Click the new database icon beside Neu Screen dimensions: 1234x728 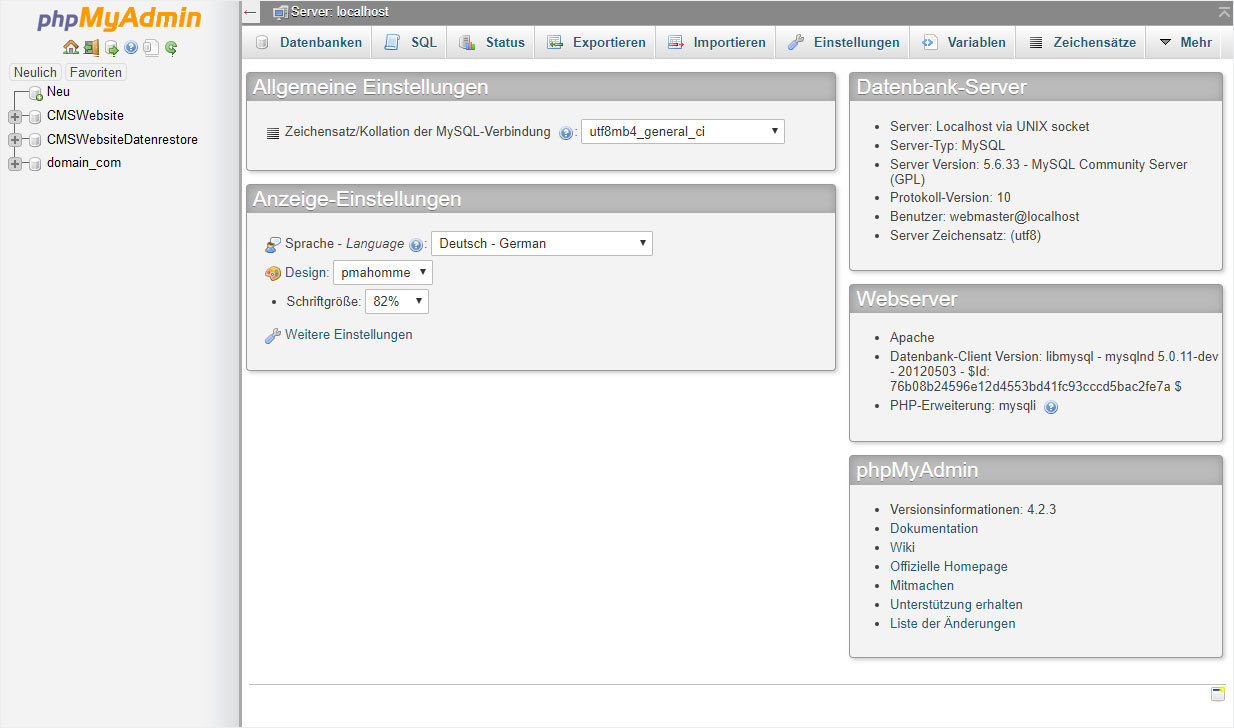tap(36, 93)
